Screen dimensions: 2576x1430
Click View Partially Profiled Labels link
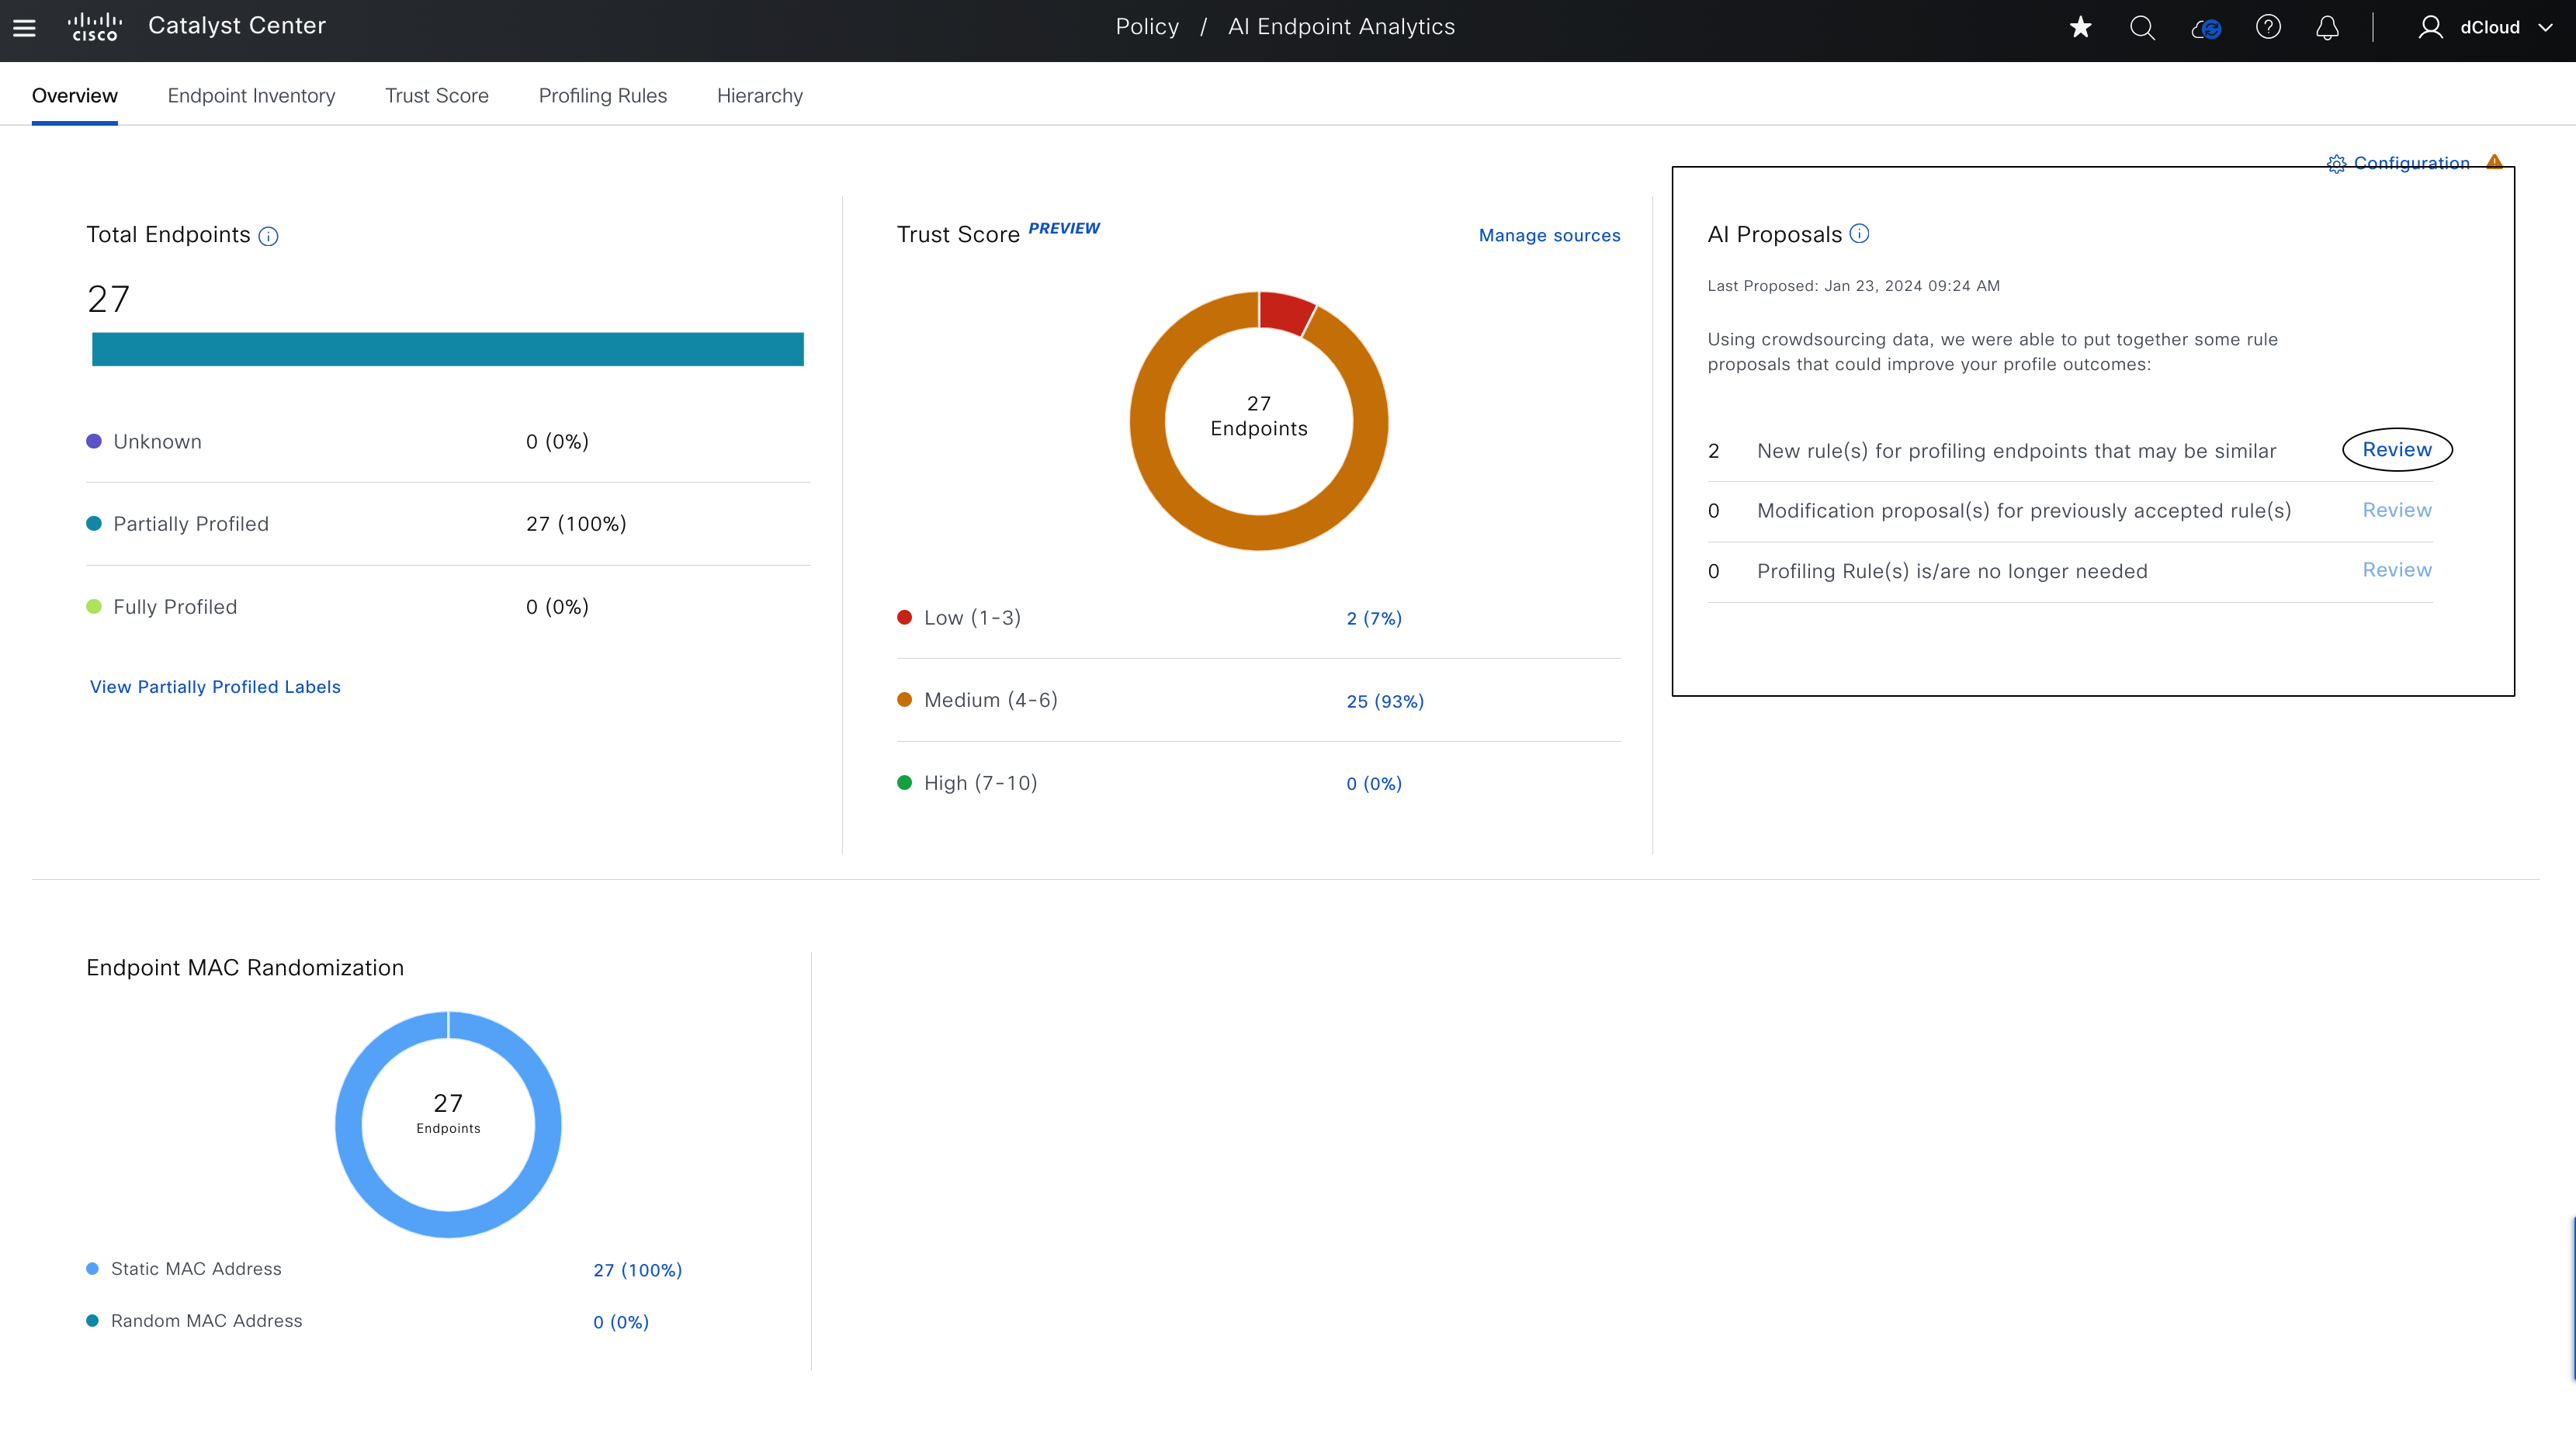click(x=215, y=687)
